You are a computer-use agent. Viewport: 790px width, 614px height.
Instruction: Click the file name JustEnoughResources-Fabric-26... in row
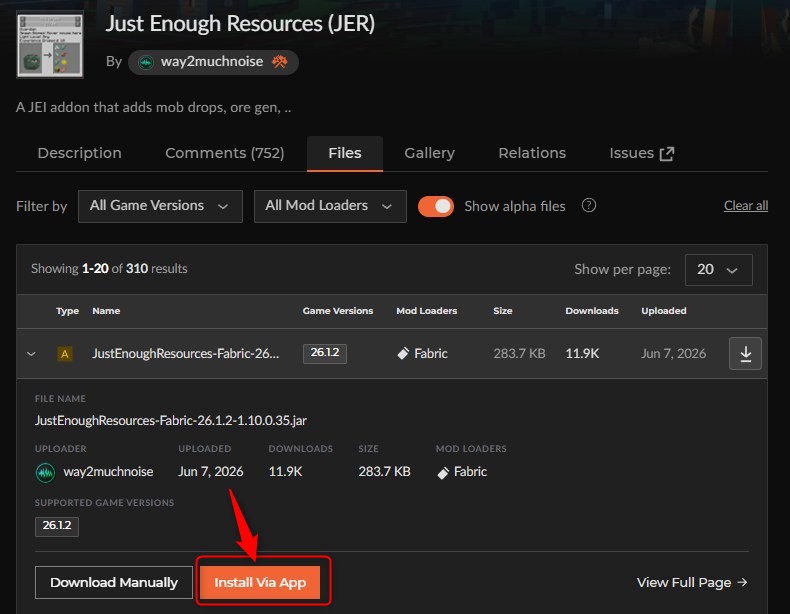[185, 354]
